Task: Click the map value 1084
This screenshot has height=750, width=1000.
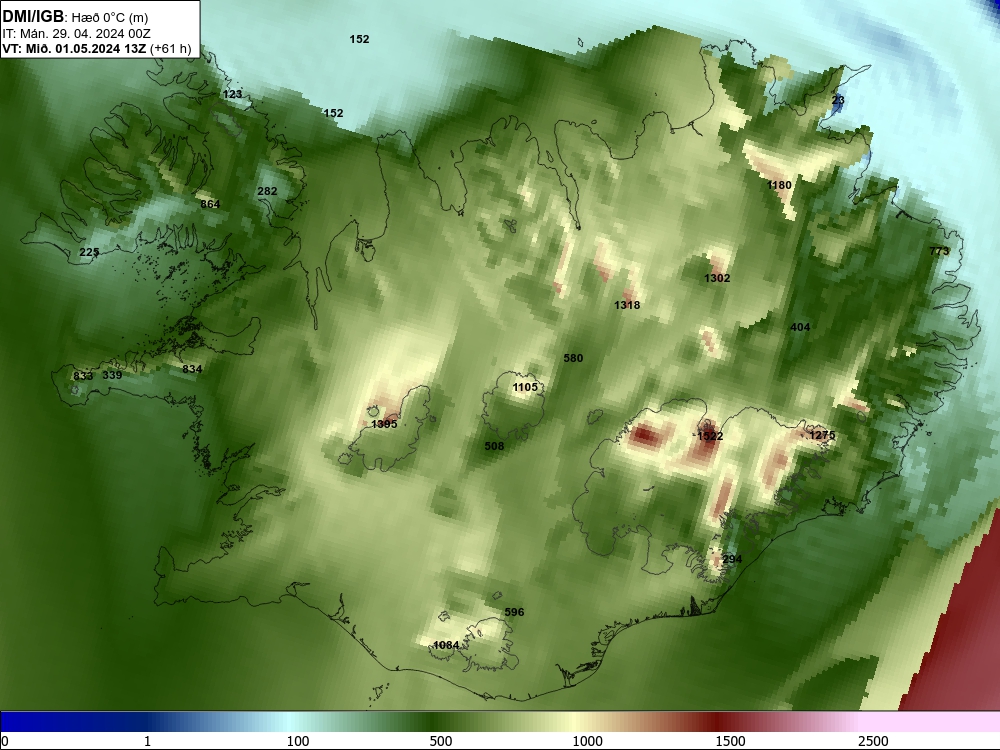Action: tap(446, 645)
